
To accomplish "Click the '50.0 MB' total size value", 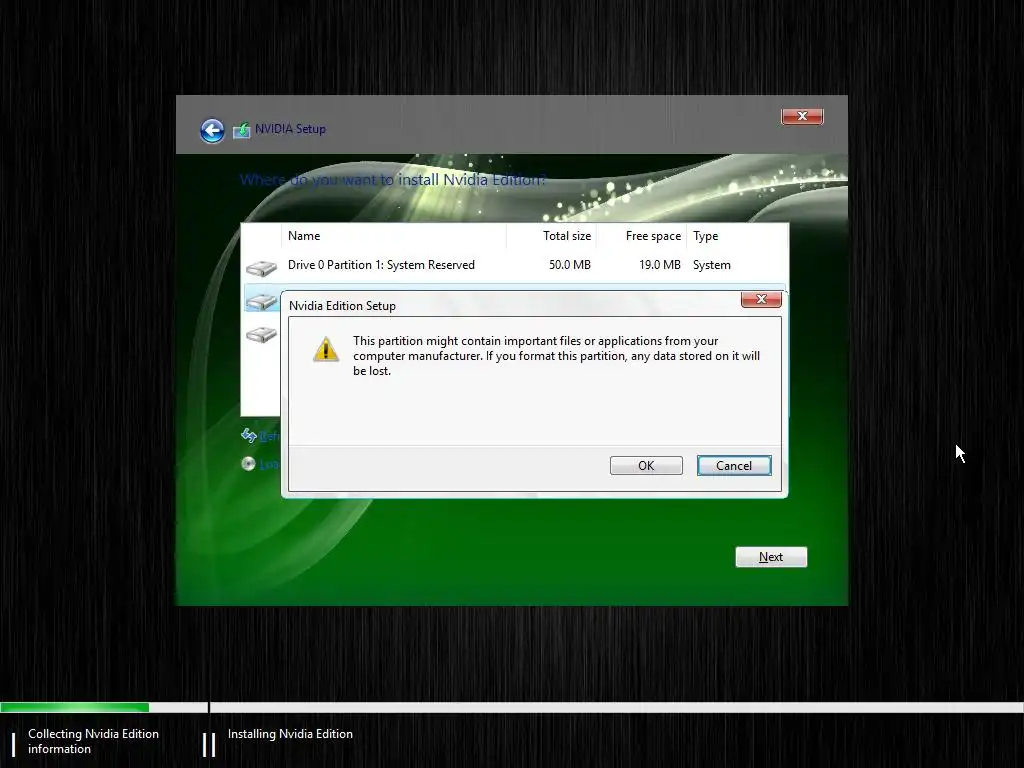I will click(569, 265).
